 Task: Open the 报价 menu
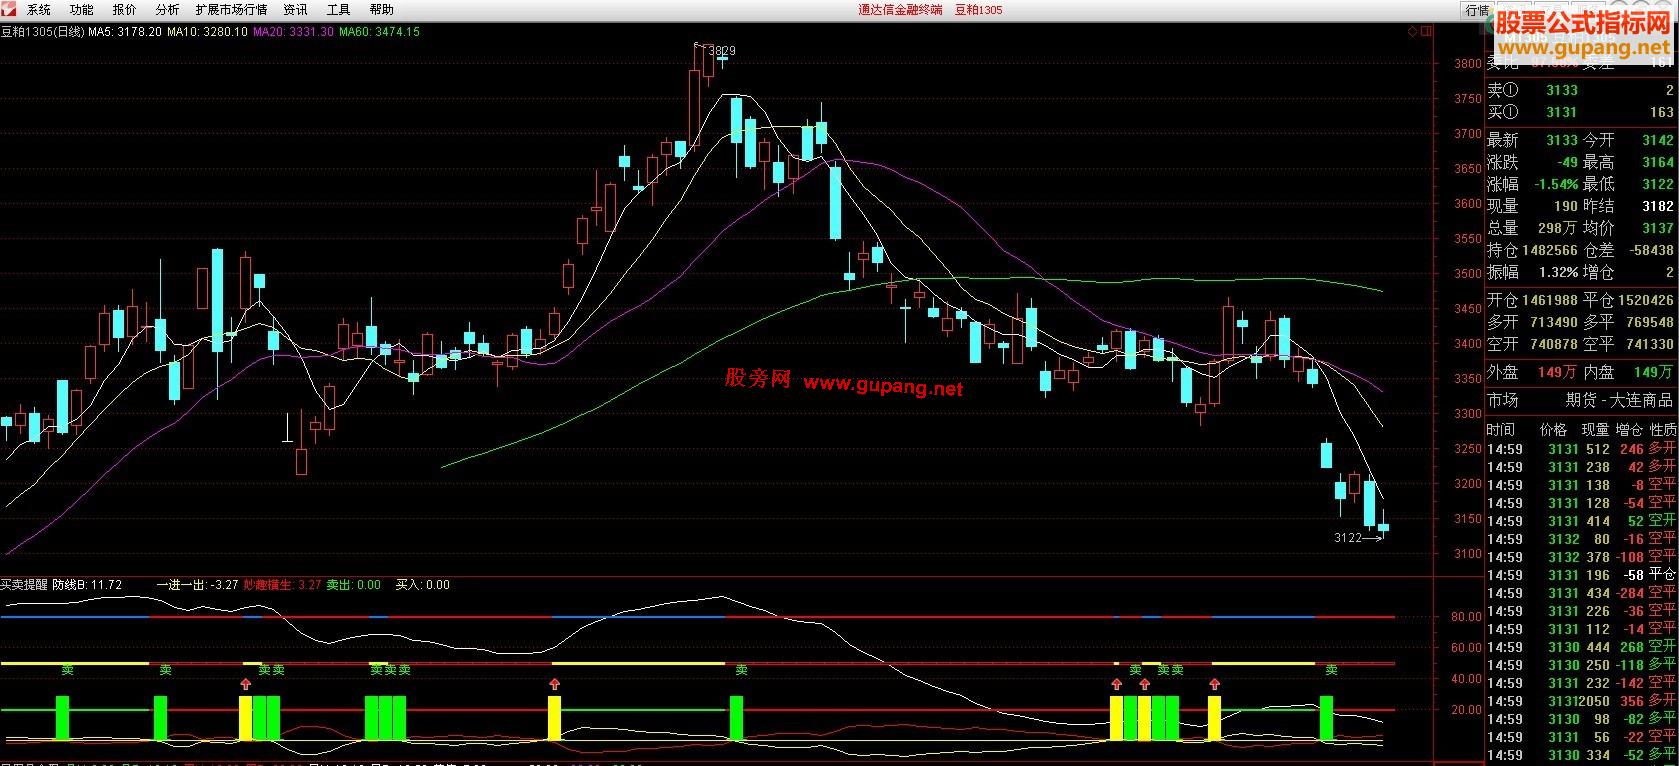124,9
